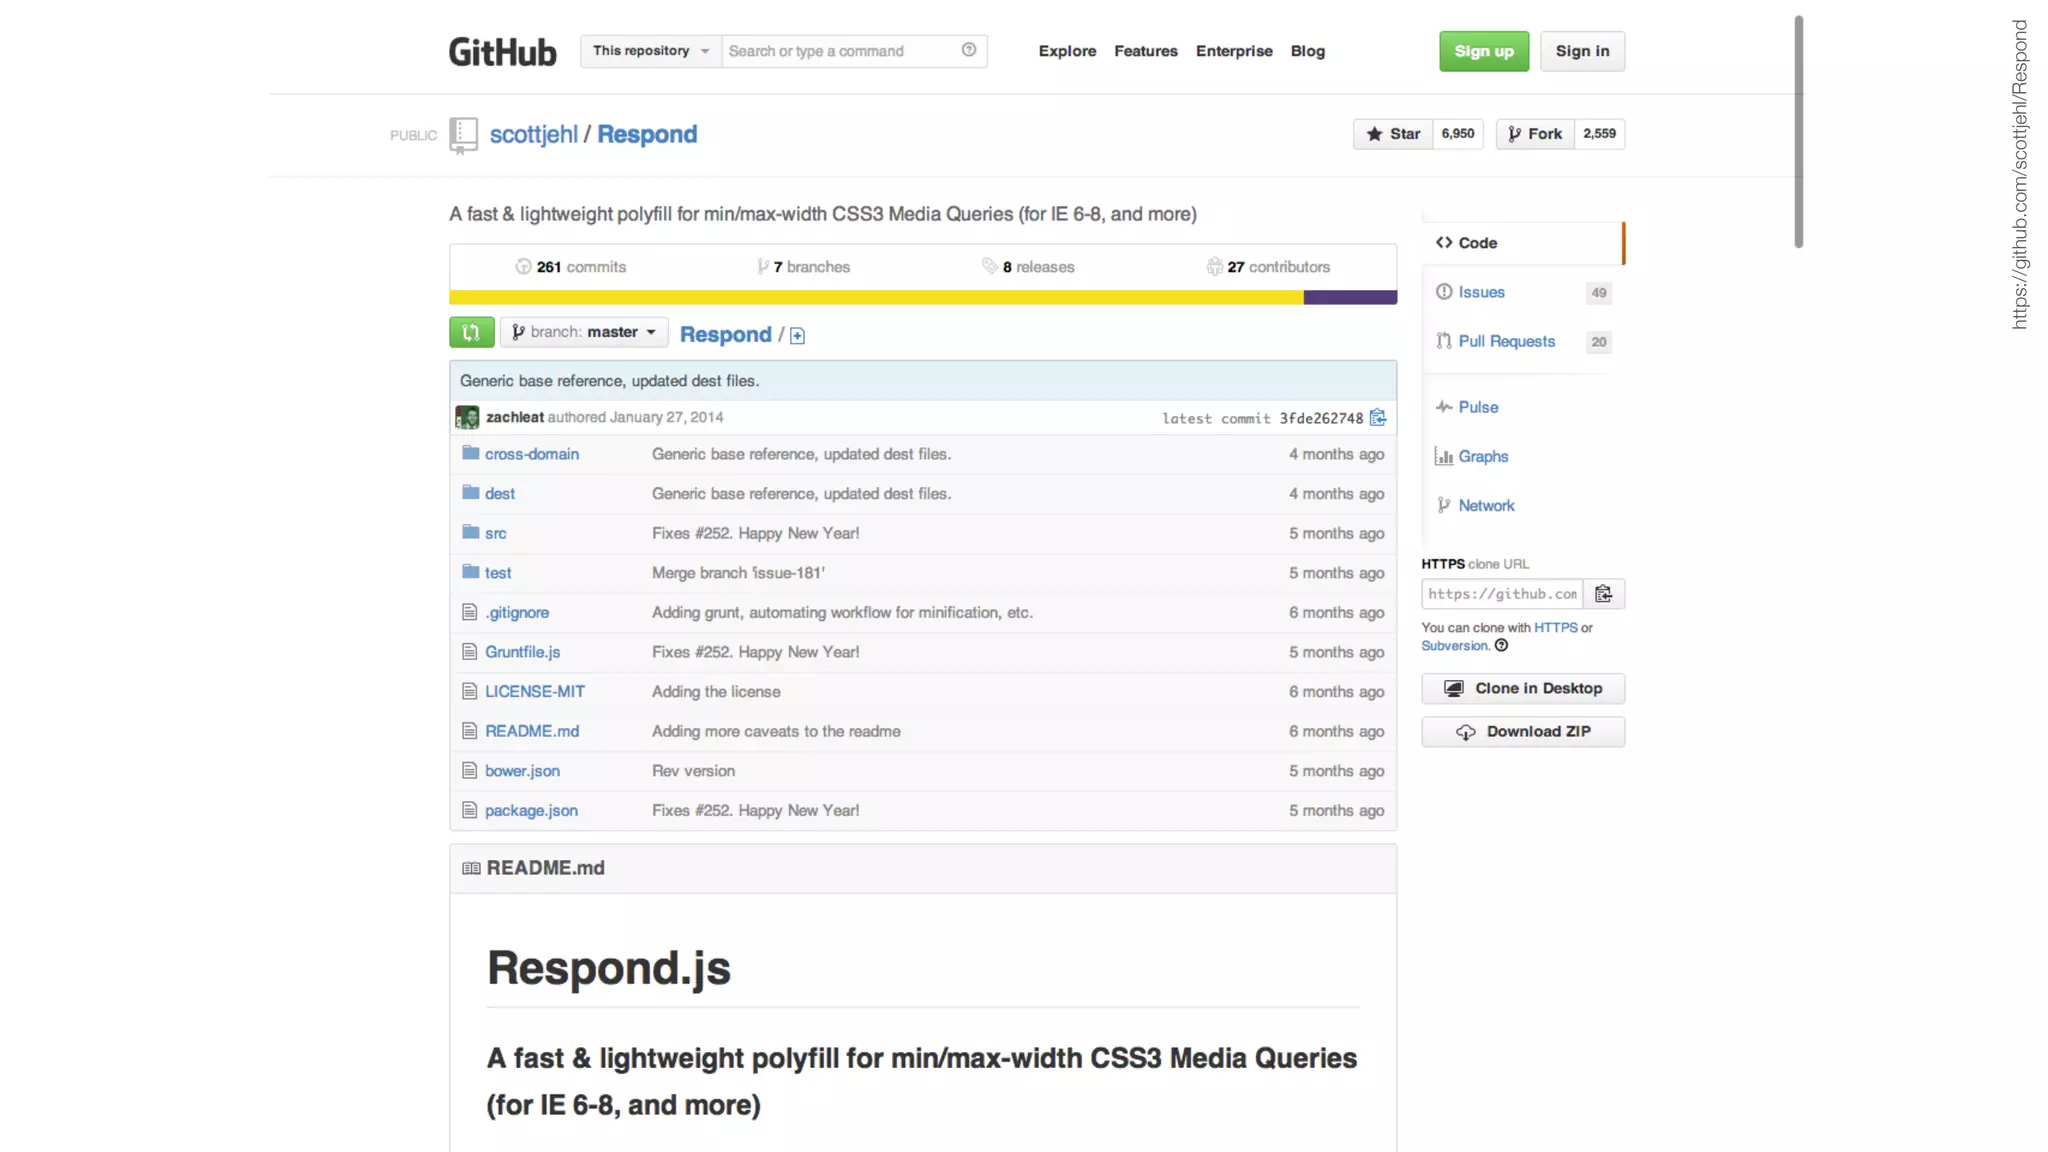
Task: Click the test folder icon
Action: tap(470, 572)
